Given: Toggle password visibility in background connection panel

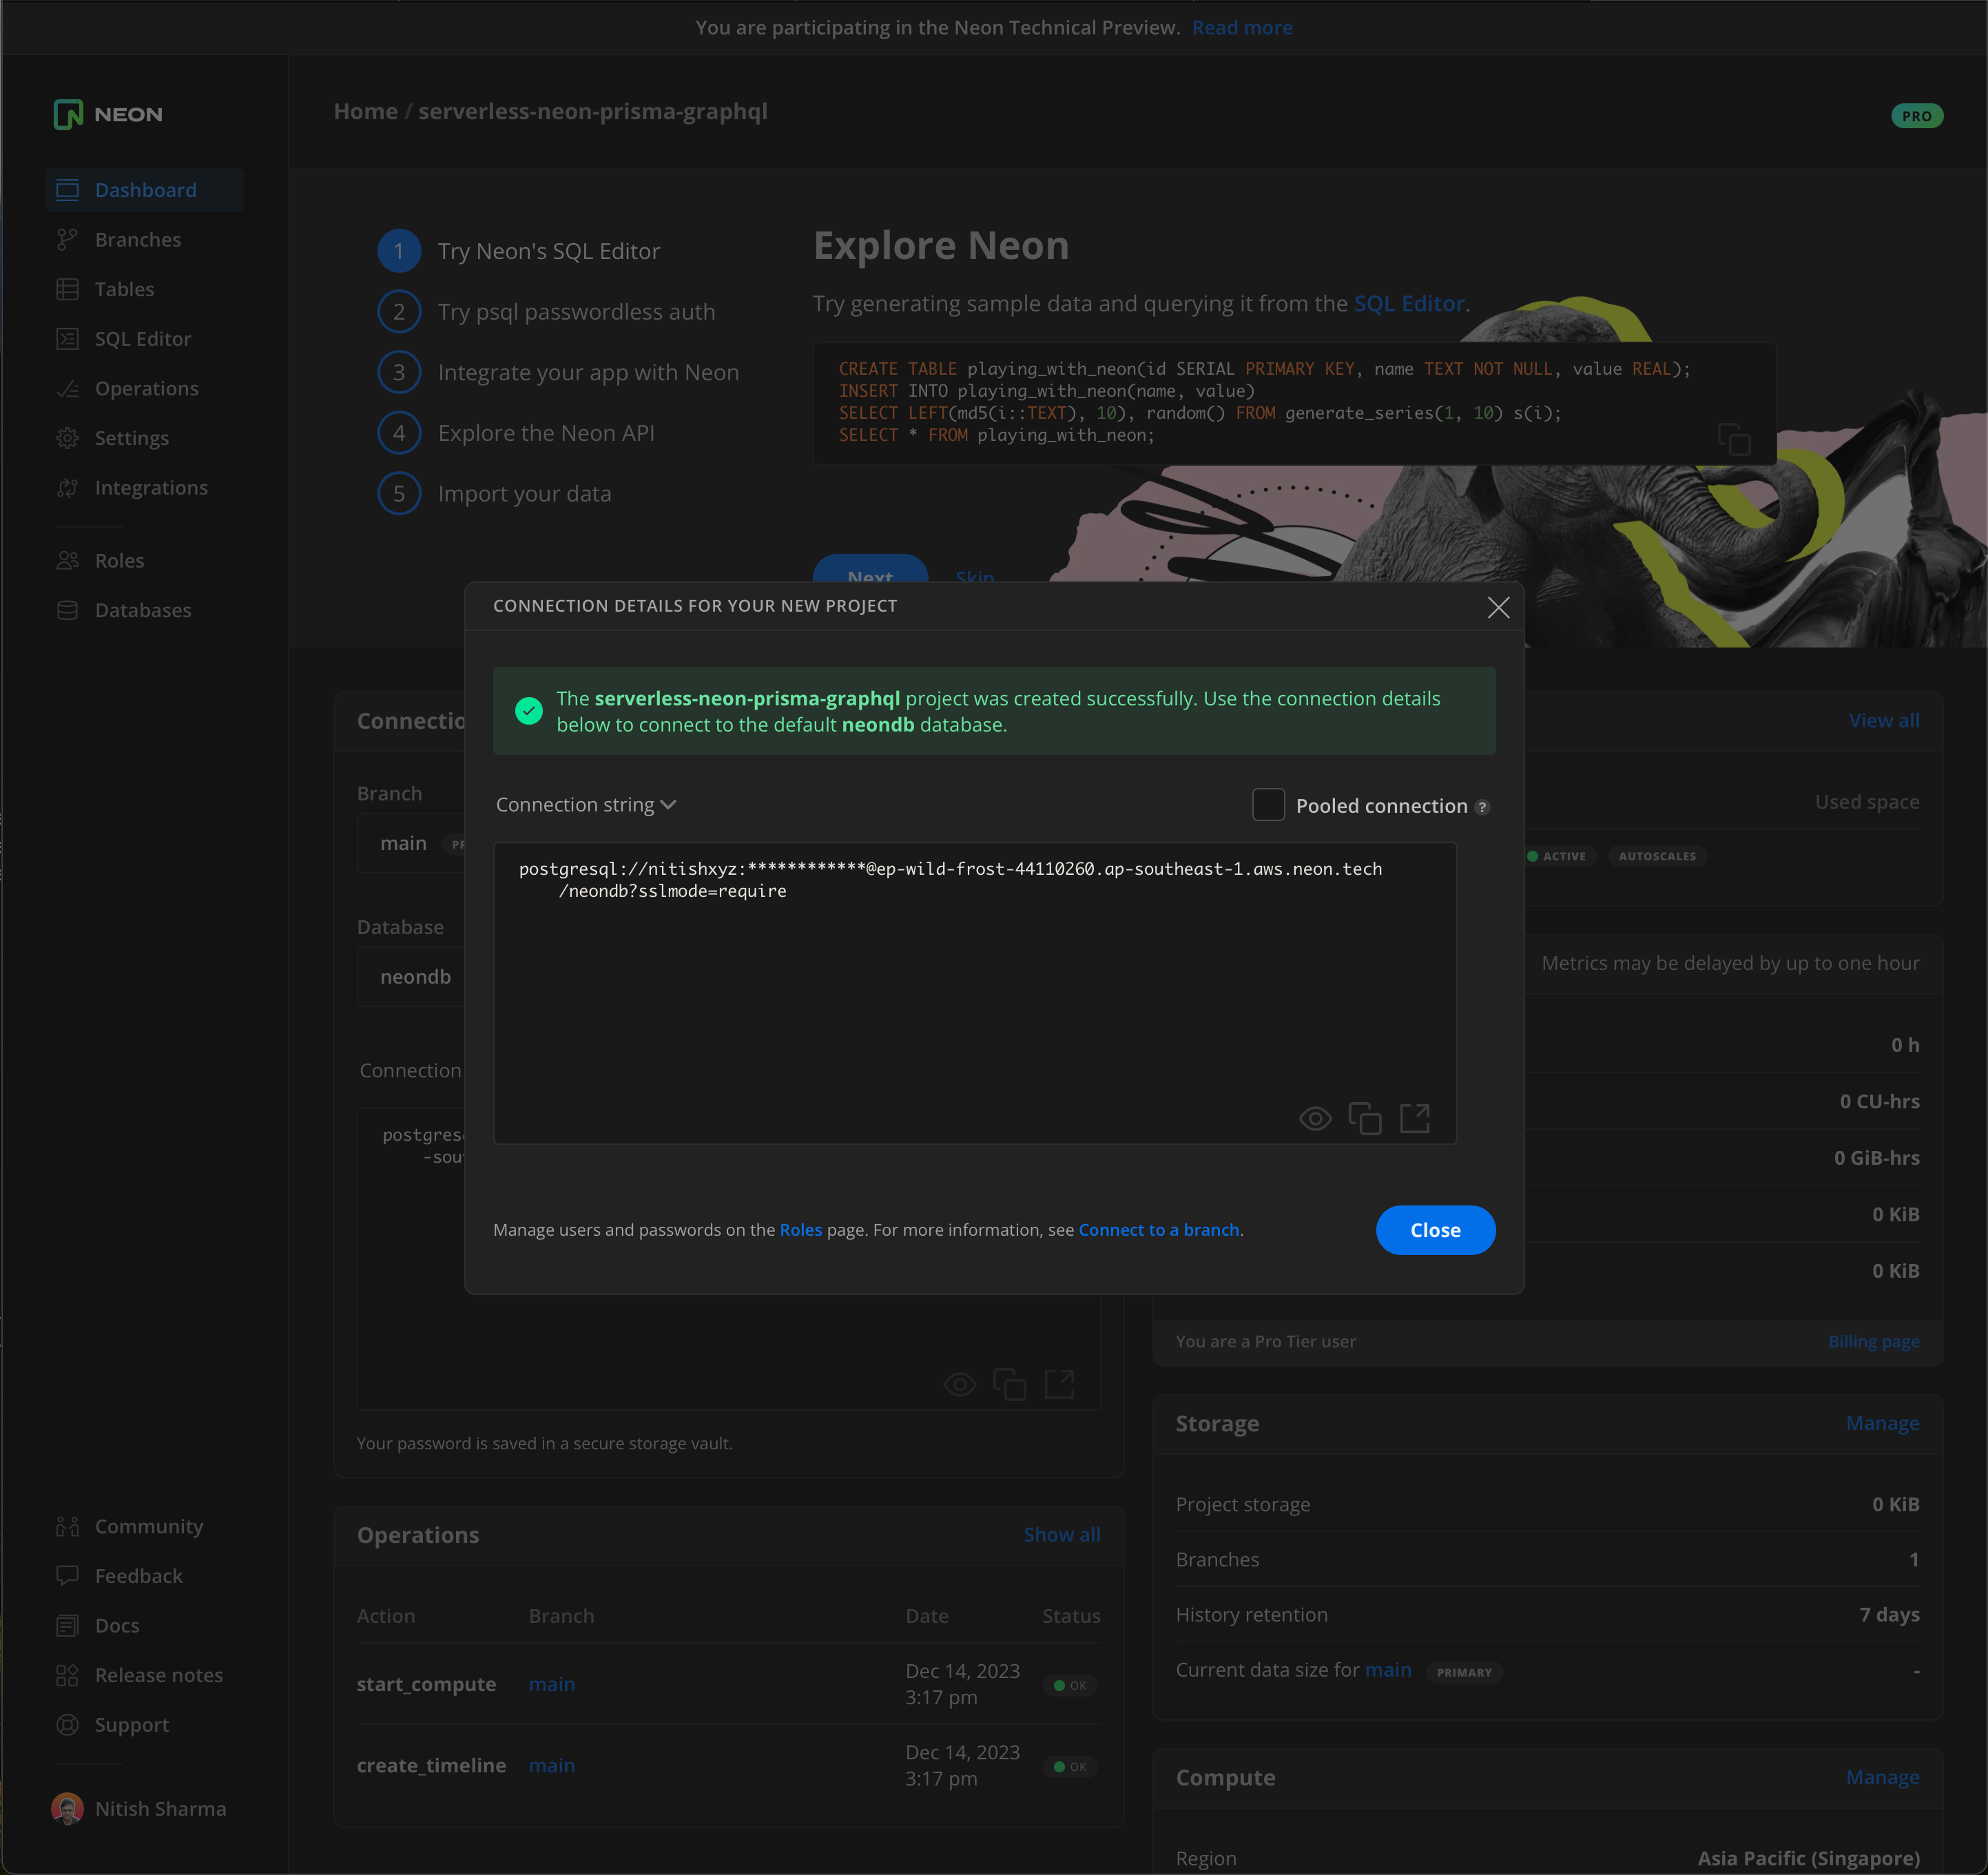Looking at the screenshot, I should 959,1384.
